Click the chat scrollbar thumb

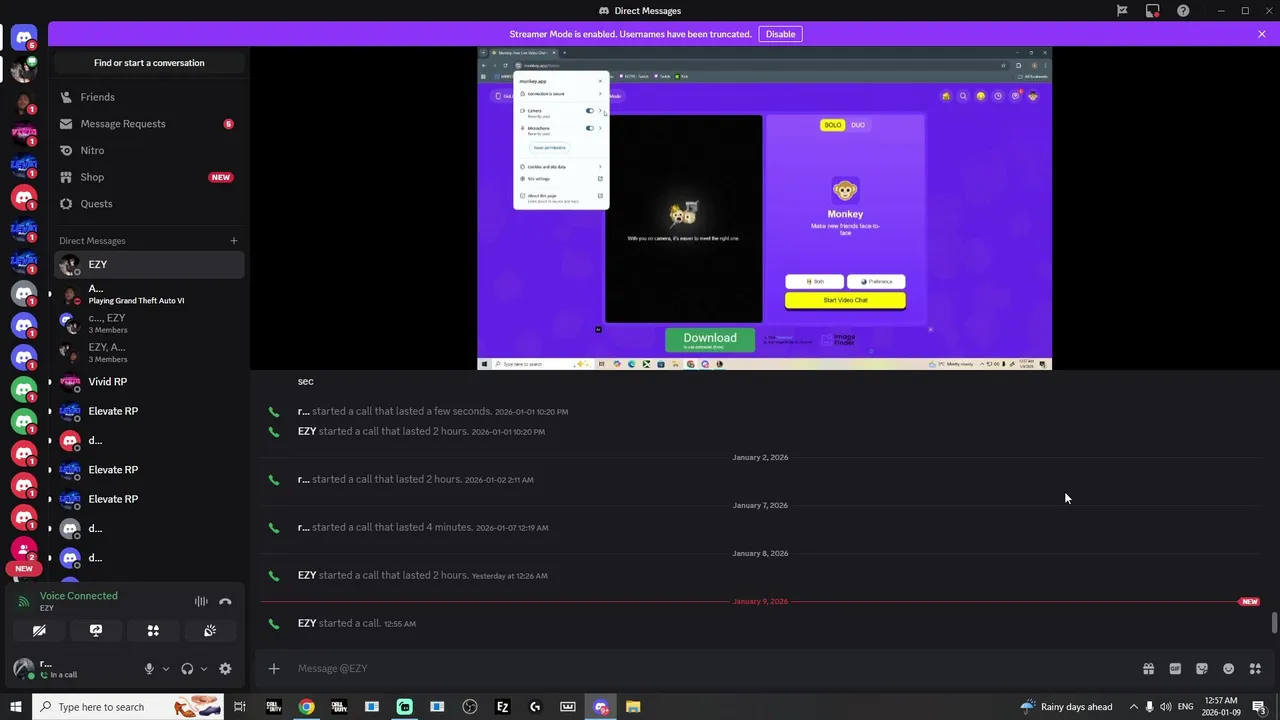pos(1274,622)
